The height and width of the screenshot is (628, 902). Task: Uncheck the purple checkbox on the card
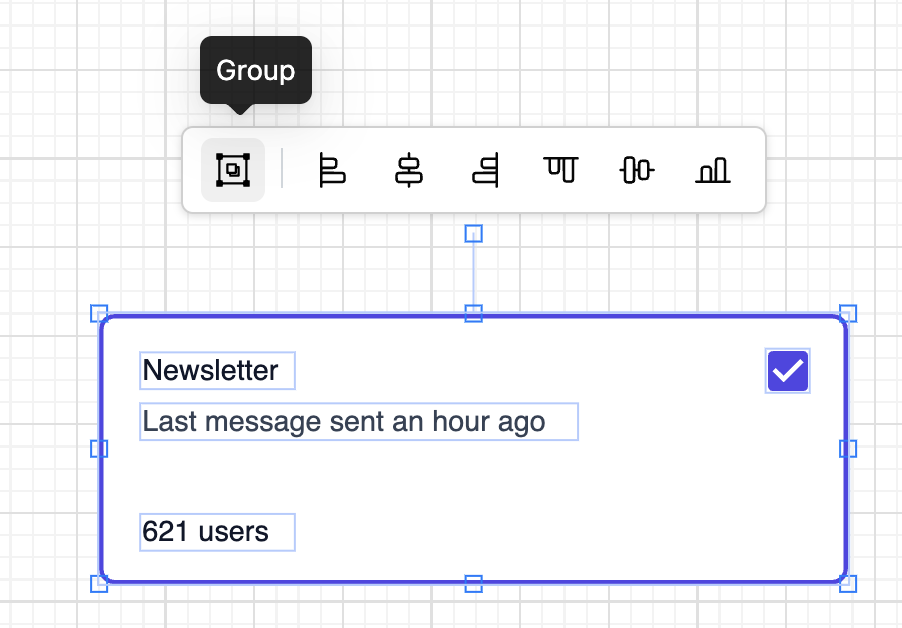tap(787, 370)
